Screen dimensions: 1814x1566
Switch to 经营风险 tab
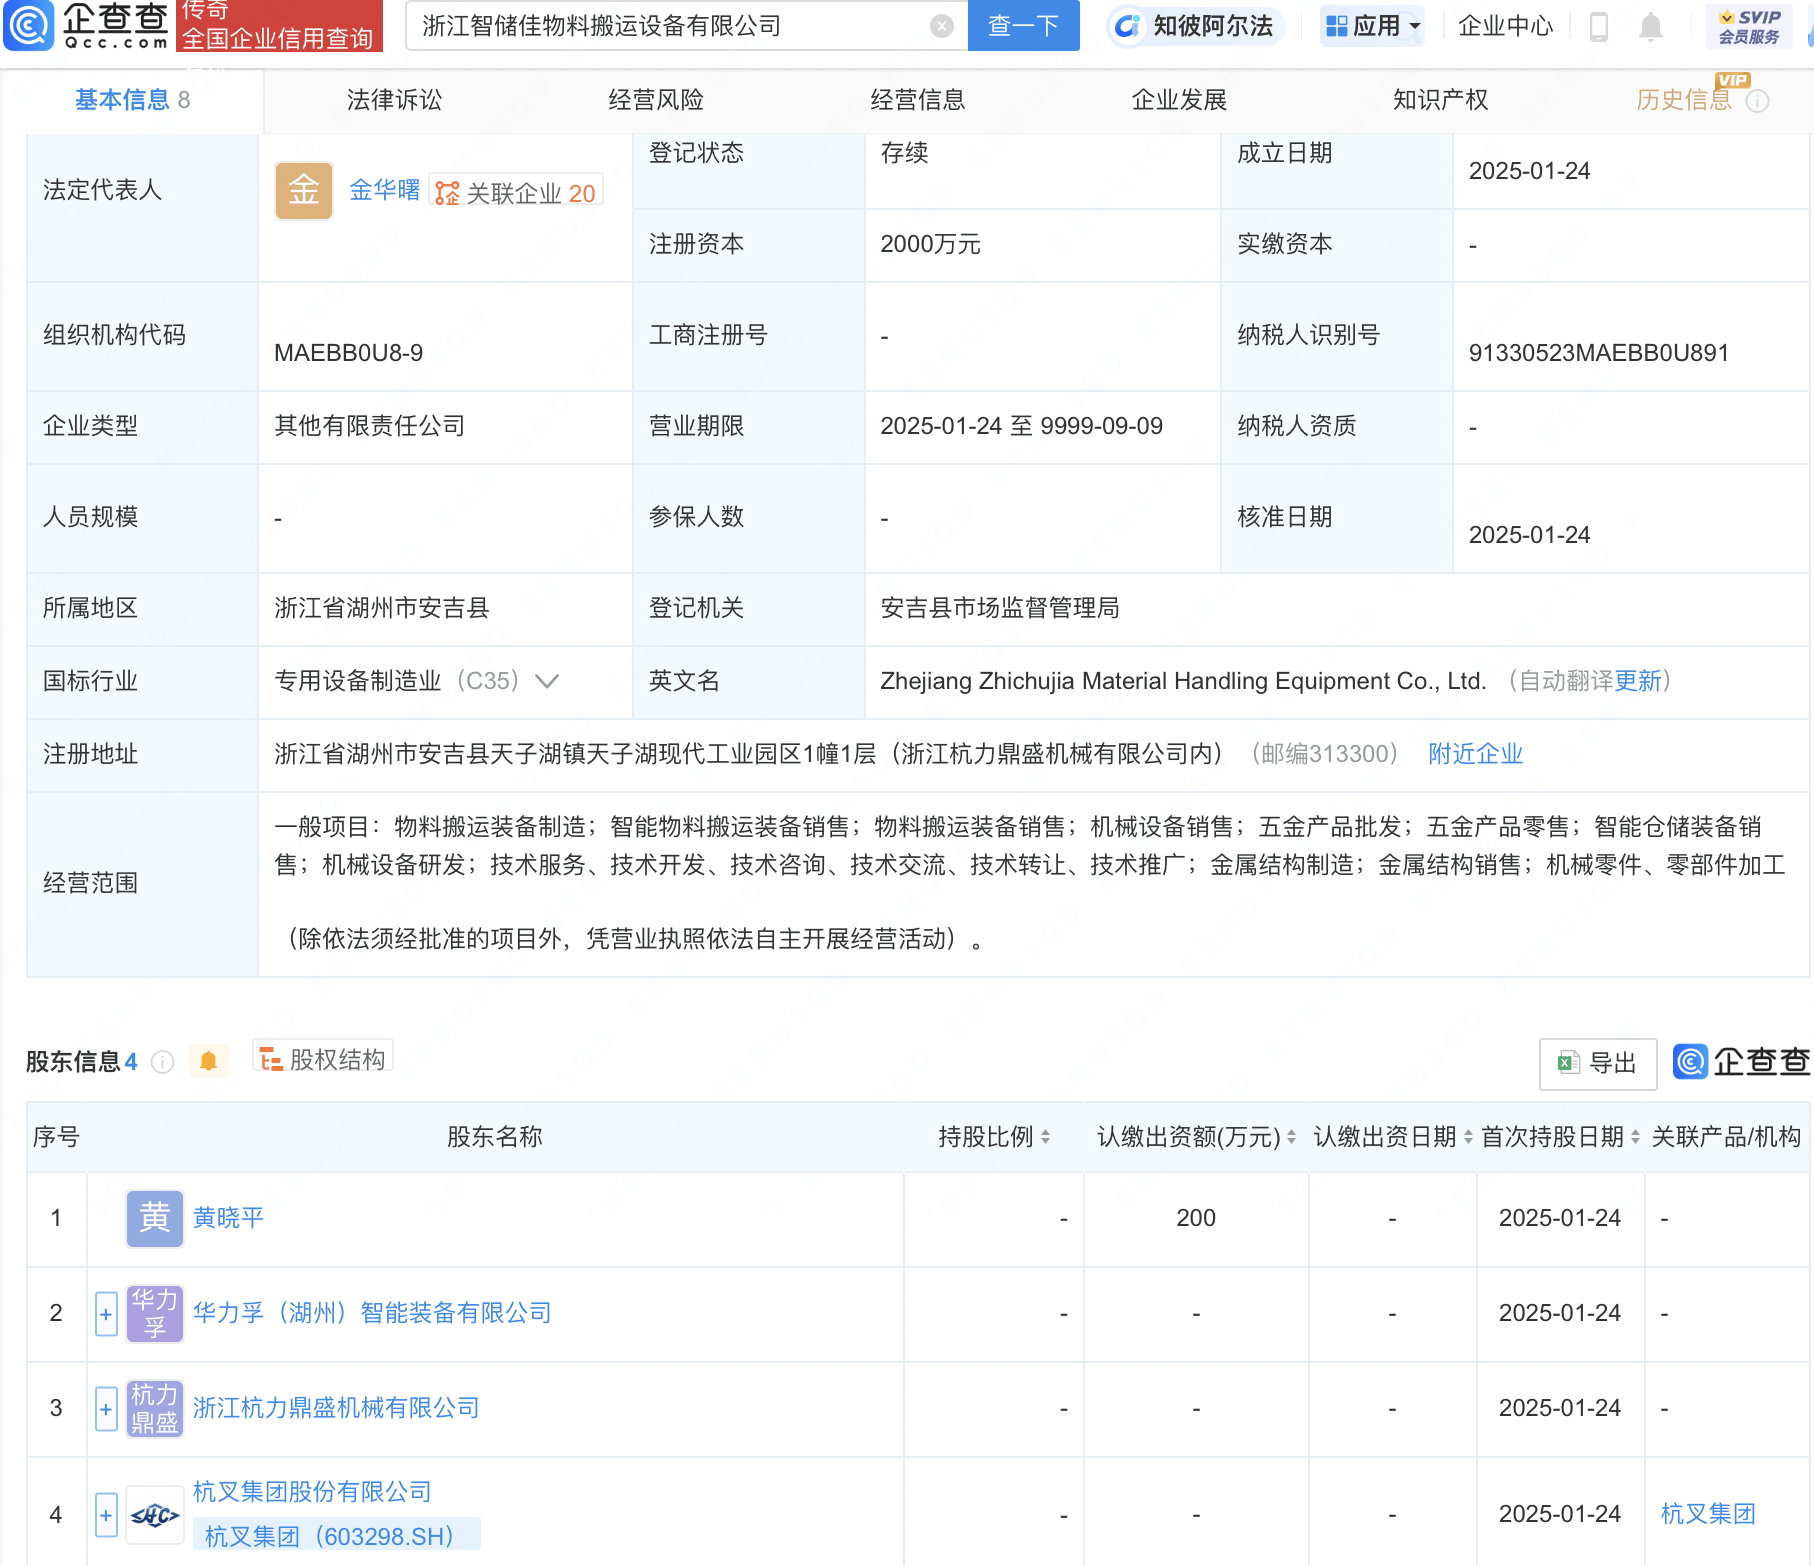point(656,100)
